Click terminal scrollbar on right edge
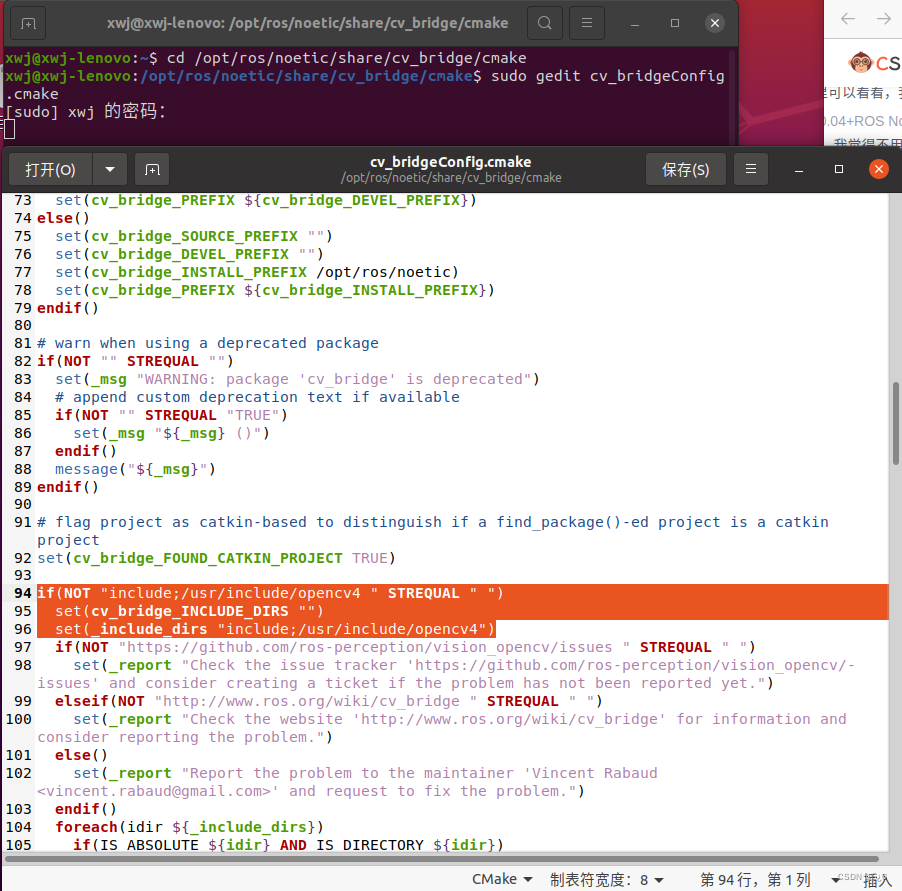This screenshot has height=891, width=902. [x=732, y=97]
